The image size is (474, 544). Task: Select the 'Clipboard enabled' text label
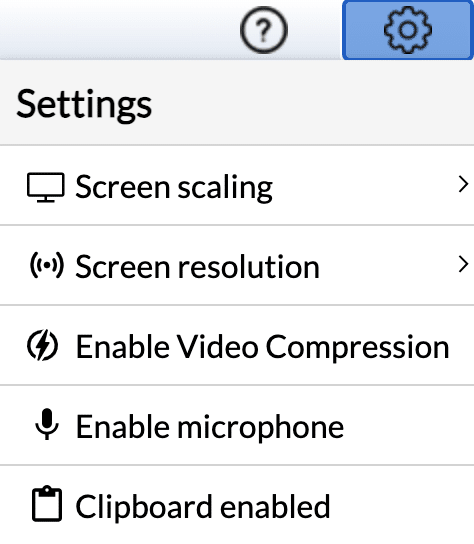[x=203, y=507]
